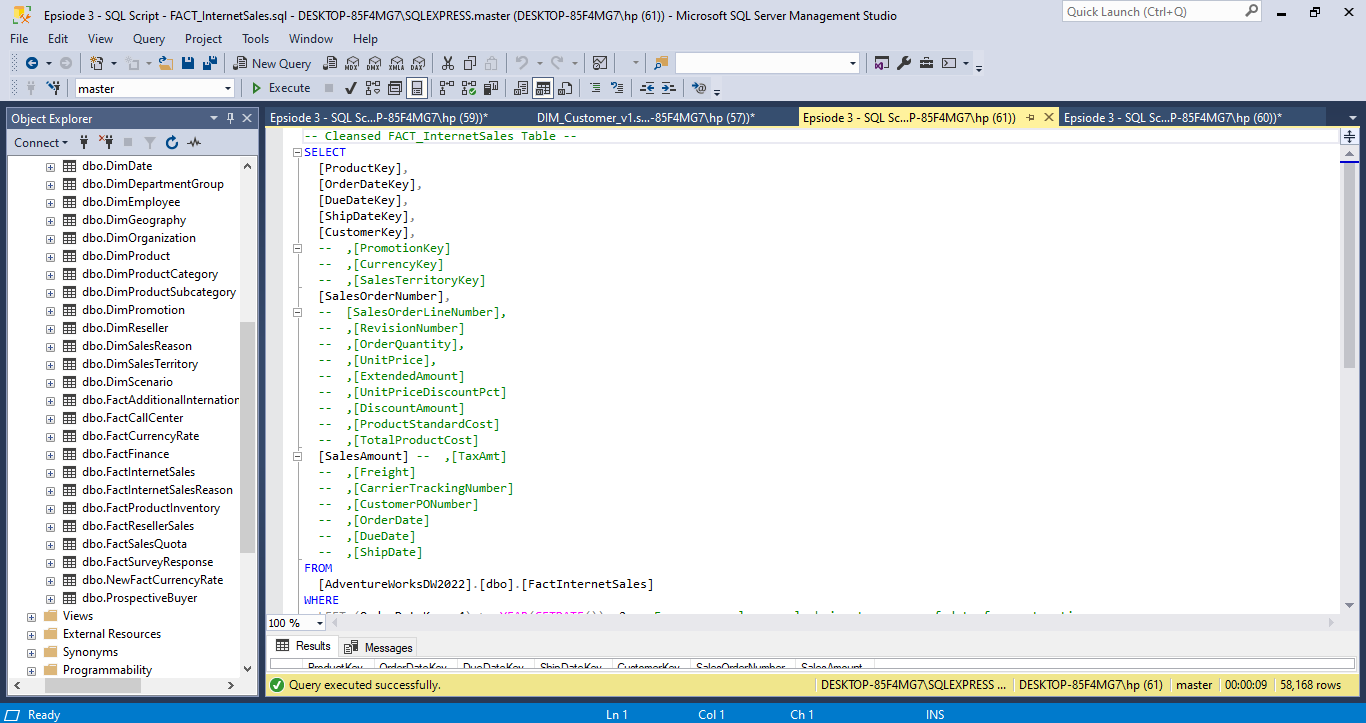Refresh Object Explorer with circular arrow
The height and width of the screenshot is (723, 1366).
point(172,143)
